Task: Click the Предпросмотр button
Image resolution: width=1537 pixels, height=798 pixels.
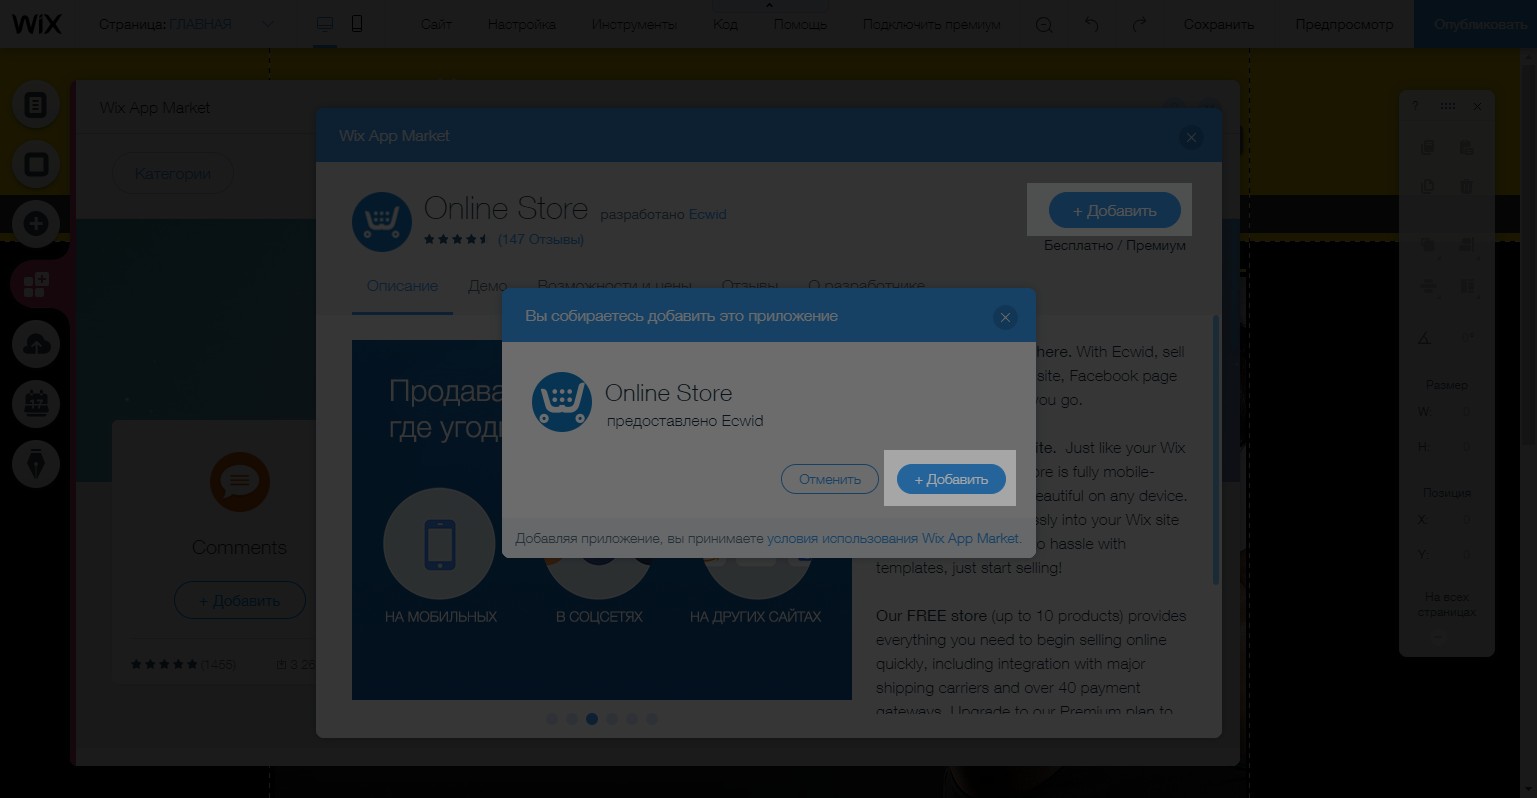Action: (x=1344, y=24)
